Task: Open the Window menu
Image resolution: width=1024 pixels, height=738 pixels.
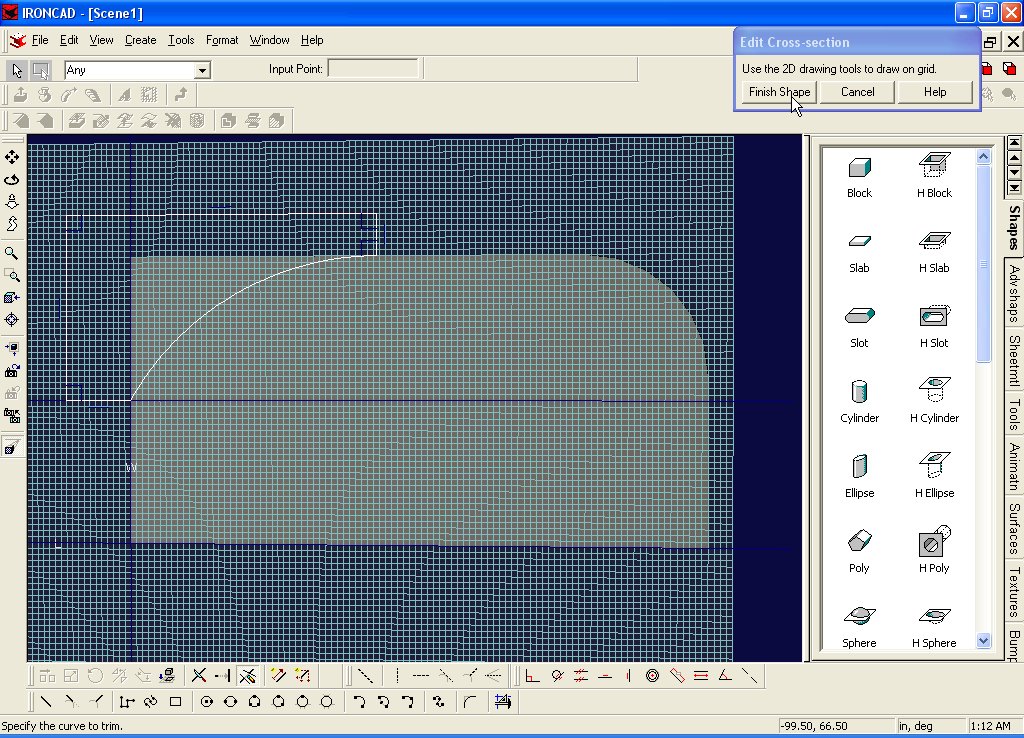Action: [x=269, y=40]
